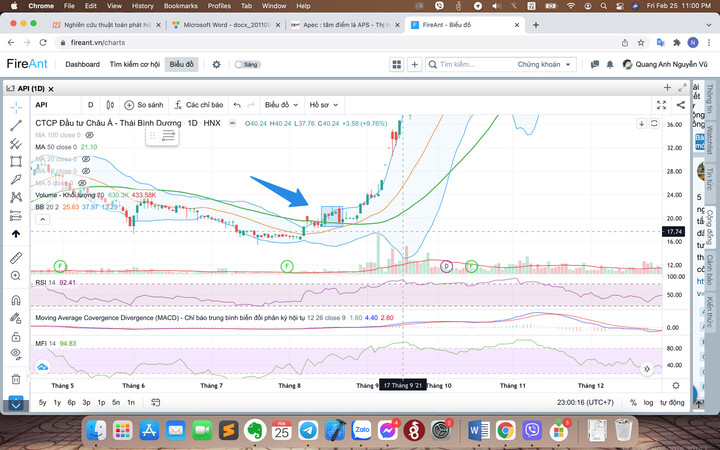
Task: Open Tìm kiếm cơ hội page
Action: click(135, 64)
